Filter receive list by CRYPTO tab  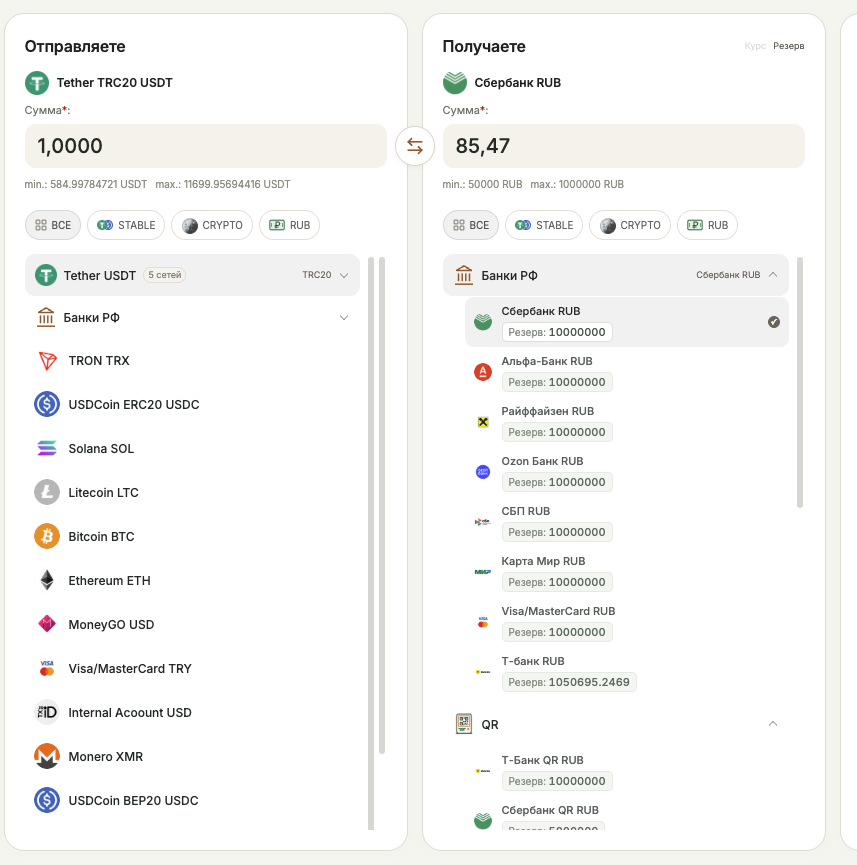(x=630, y=225)
